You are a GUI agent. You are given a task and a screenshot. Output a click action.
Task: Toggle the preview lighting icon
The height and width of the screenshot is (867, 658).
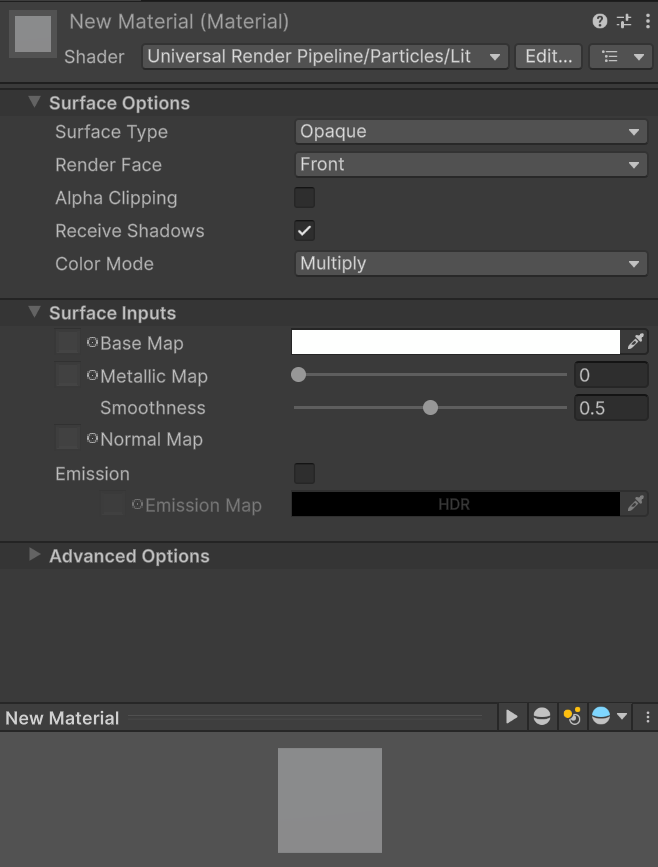click(x=572, y=717)
